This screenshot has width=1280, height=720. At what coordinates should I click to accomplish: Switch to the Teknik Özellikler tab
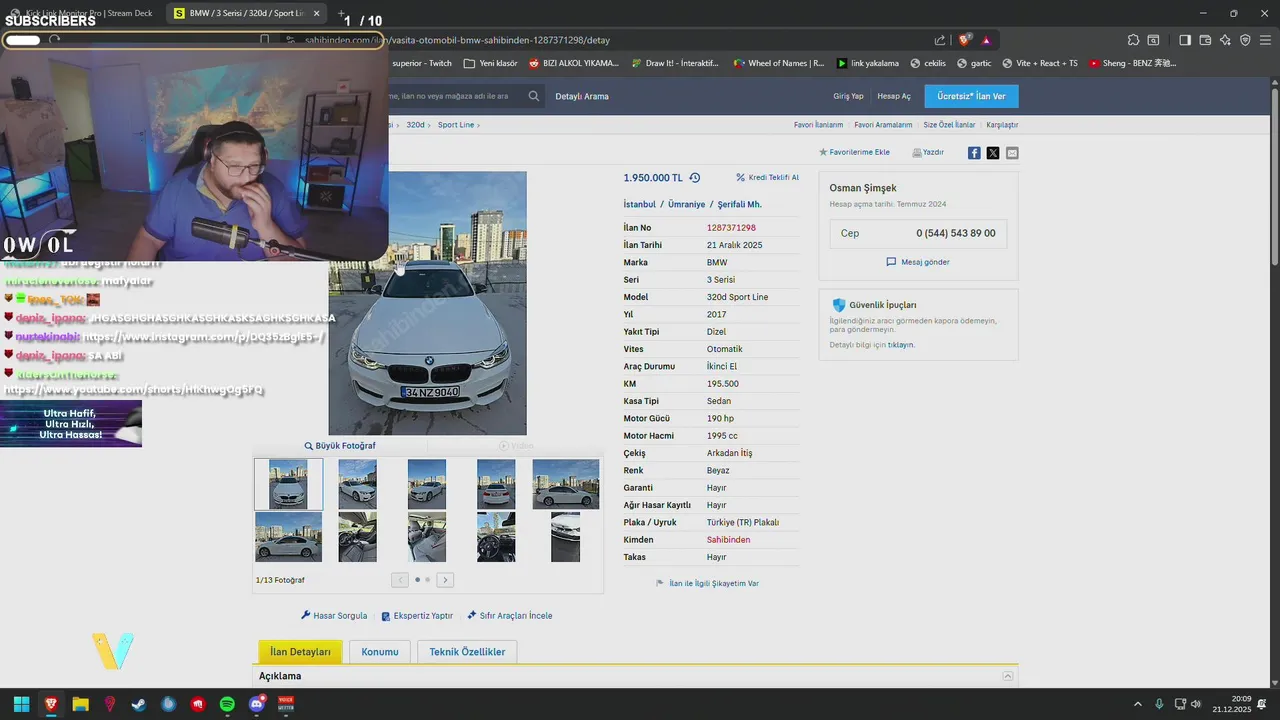[467, 652]
